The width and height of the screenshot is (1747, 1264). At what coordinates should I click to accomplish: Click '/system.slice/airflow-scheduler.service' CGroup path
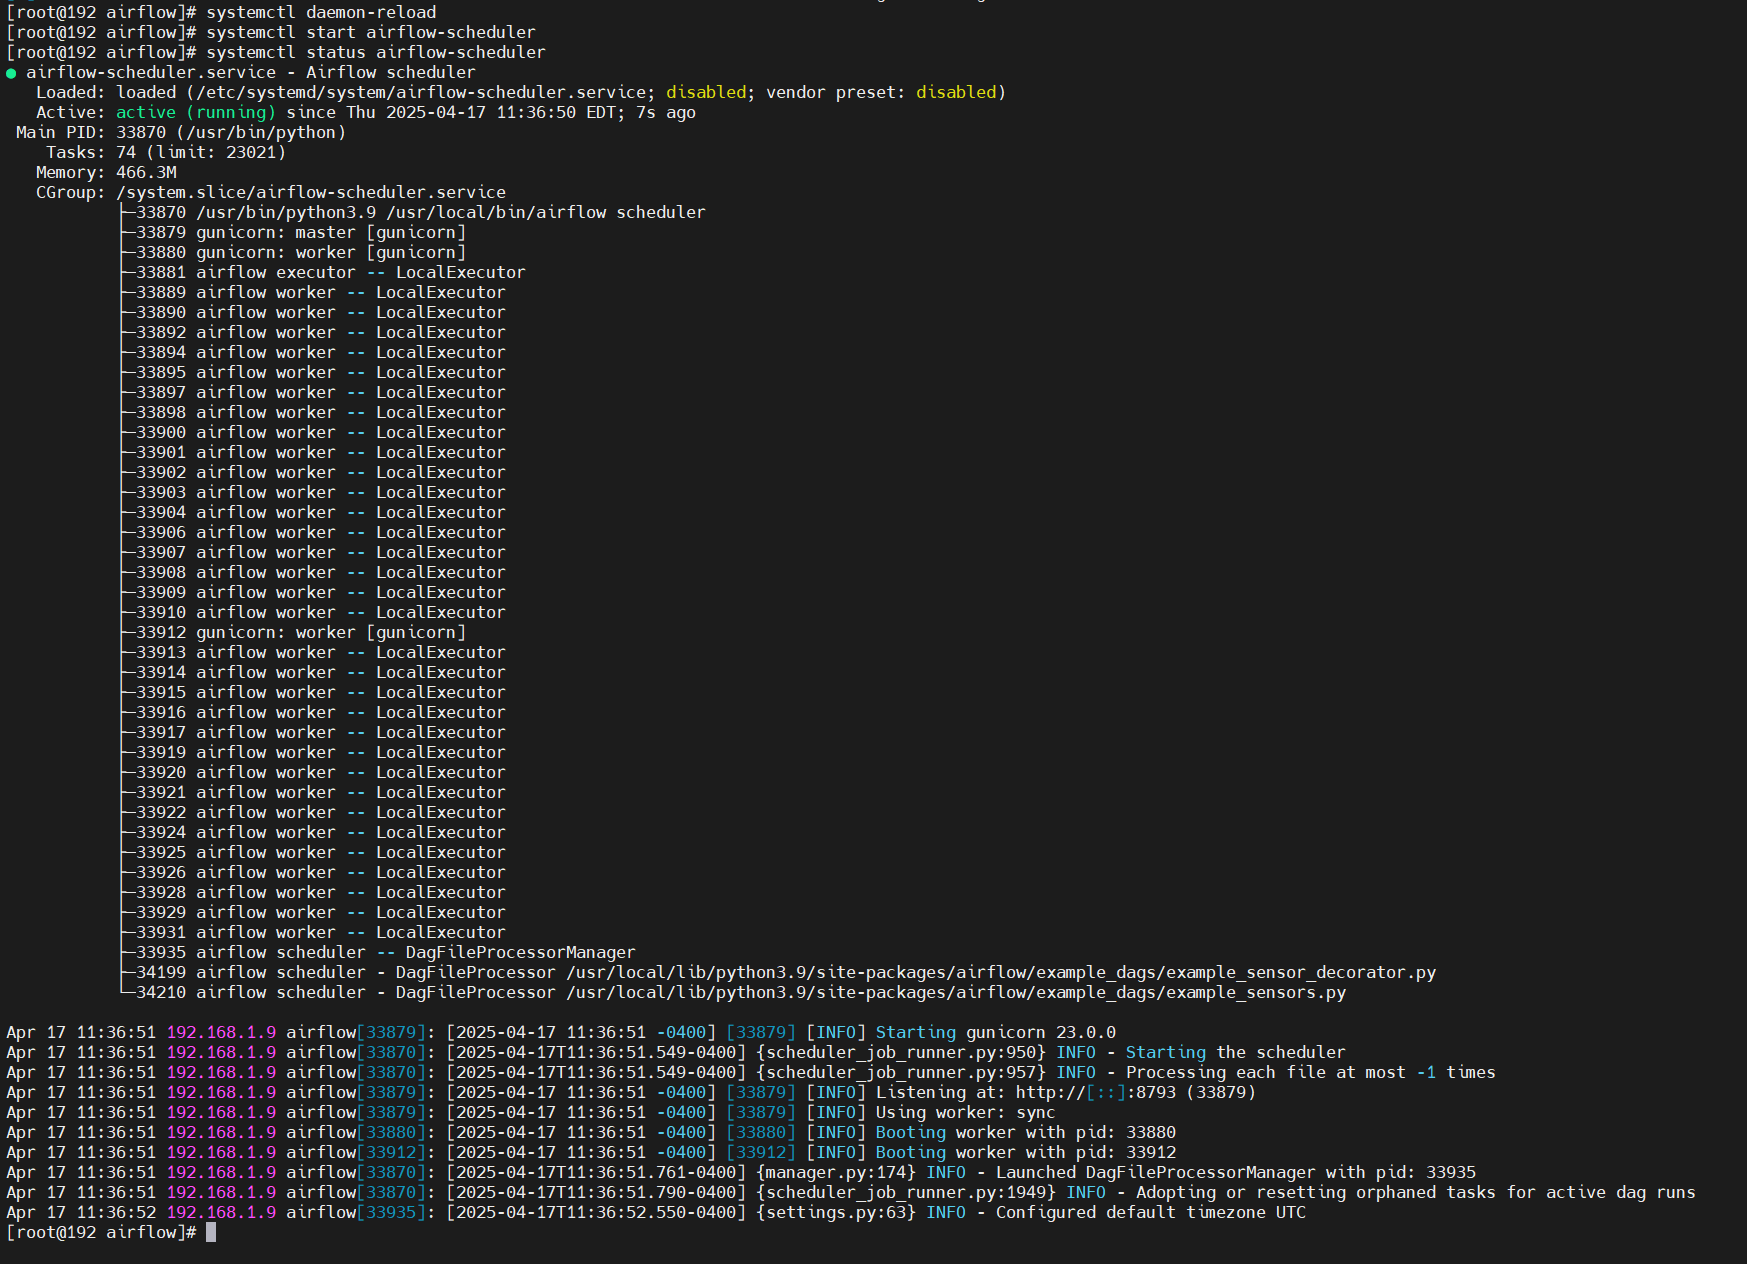click(311, 192)
